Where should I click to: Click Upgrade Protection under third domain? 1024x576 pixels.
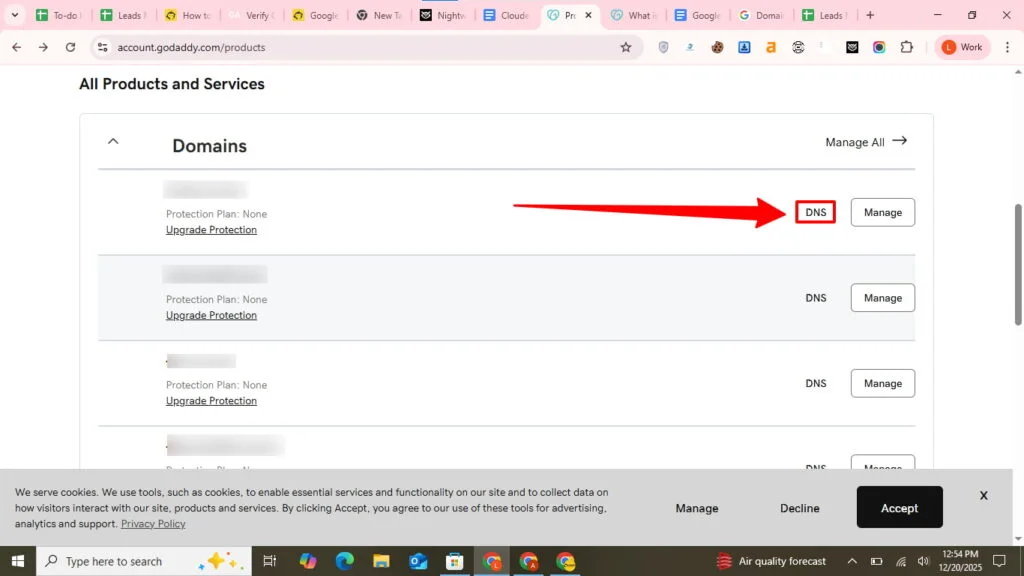[211, 401]
